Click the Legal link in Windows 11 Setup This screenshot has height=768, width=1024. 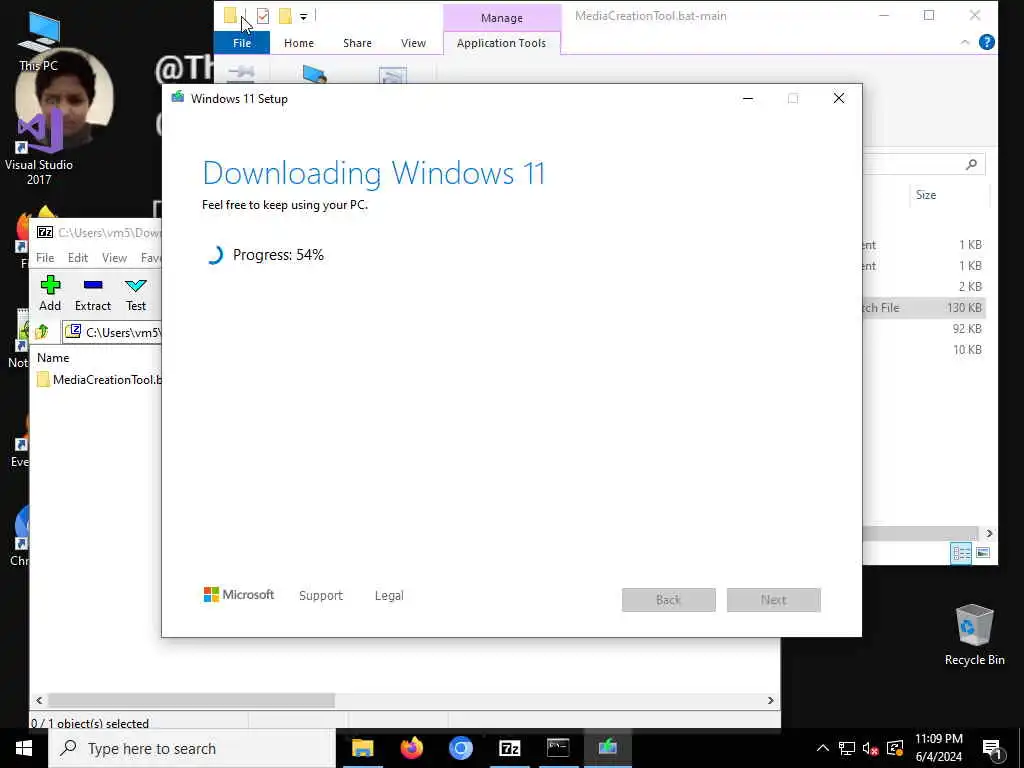[x=389, y=596]
